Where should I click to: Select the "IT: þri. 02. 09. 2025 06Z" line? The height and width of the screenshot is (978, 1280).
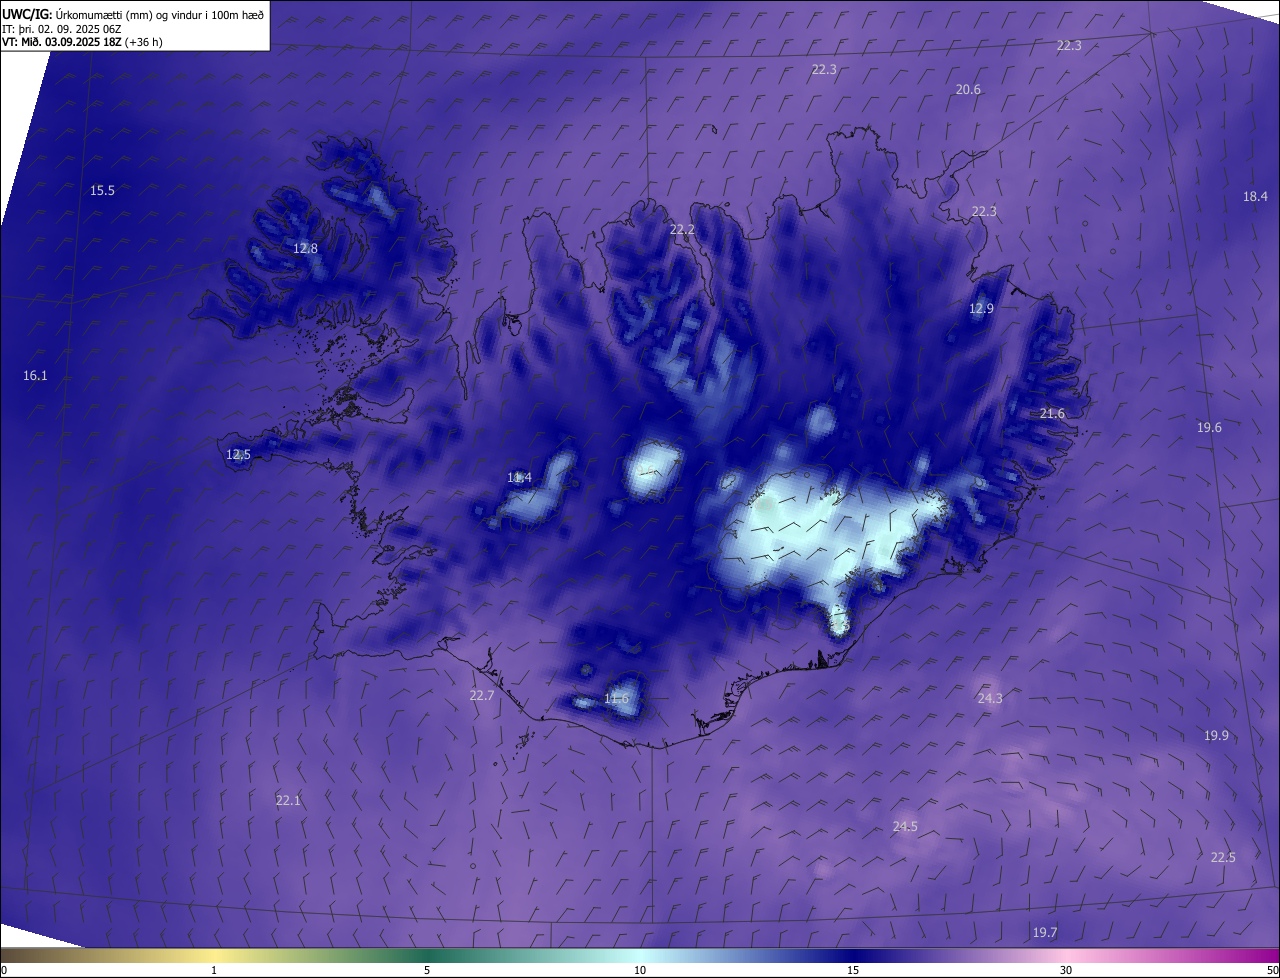pos(62,29)
